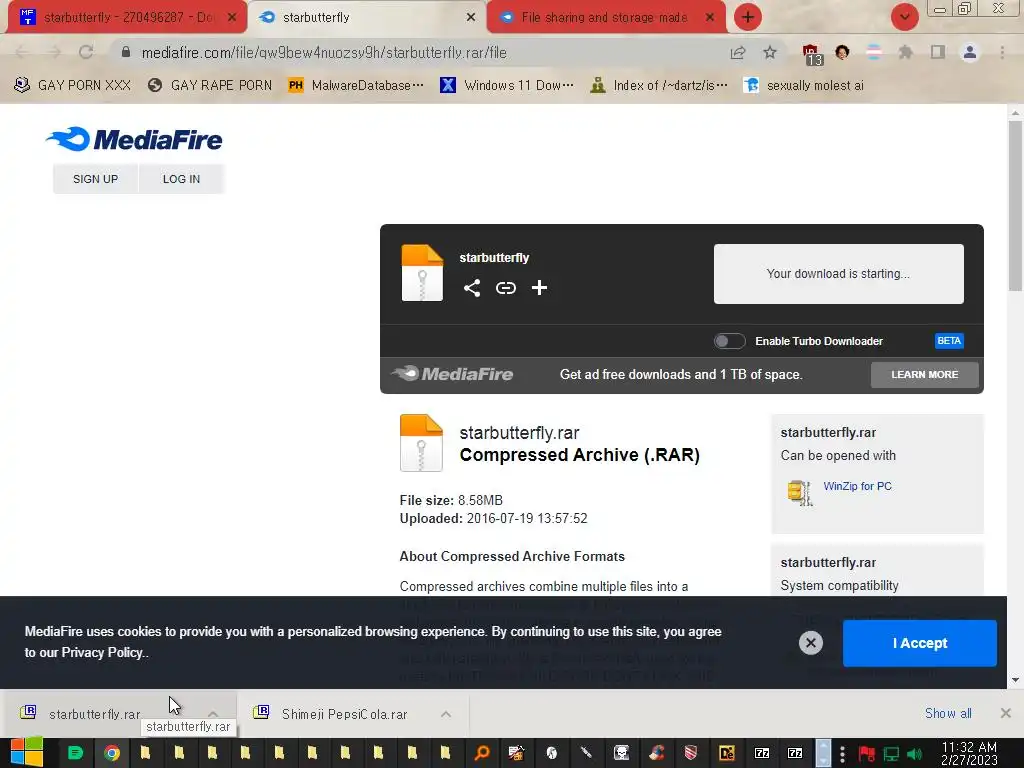This screenshot has height=768, width=1024.
Task: Click the face avatar extension icon
Action: [842, 52]
